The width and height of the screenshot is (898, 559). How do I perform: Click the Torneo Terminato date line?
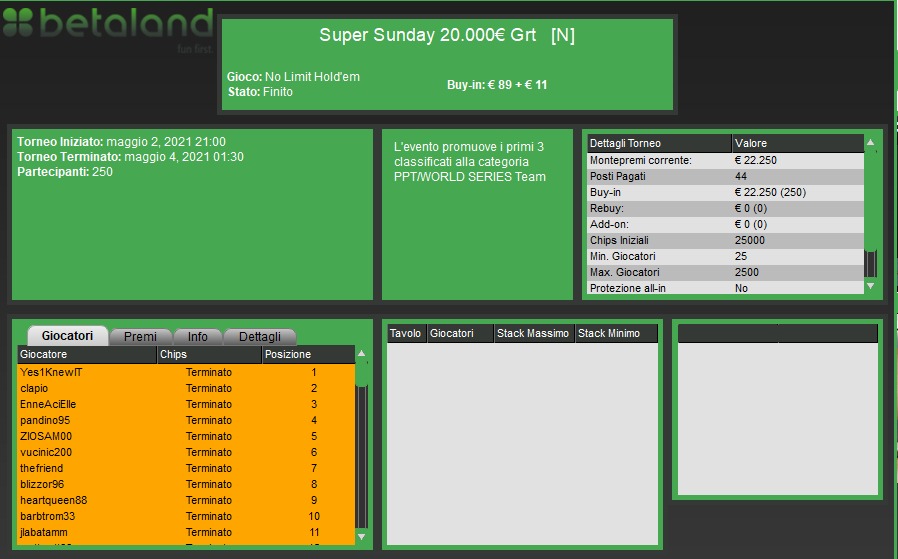coord(131,156)
